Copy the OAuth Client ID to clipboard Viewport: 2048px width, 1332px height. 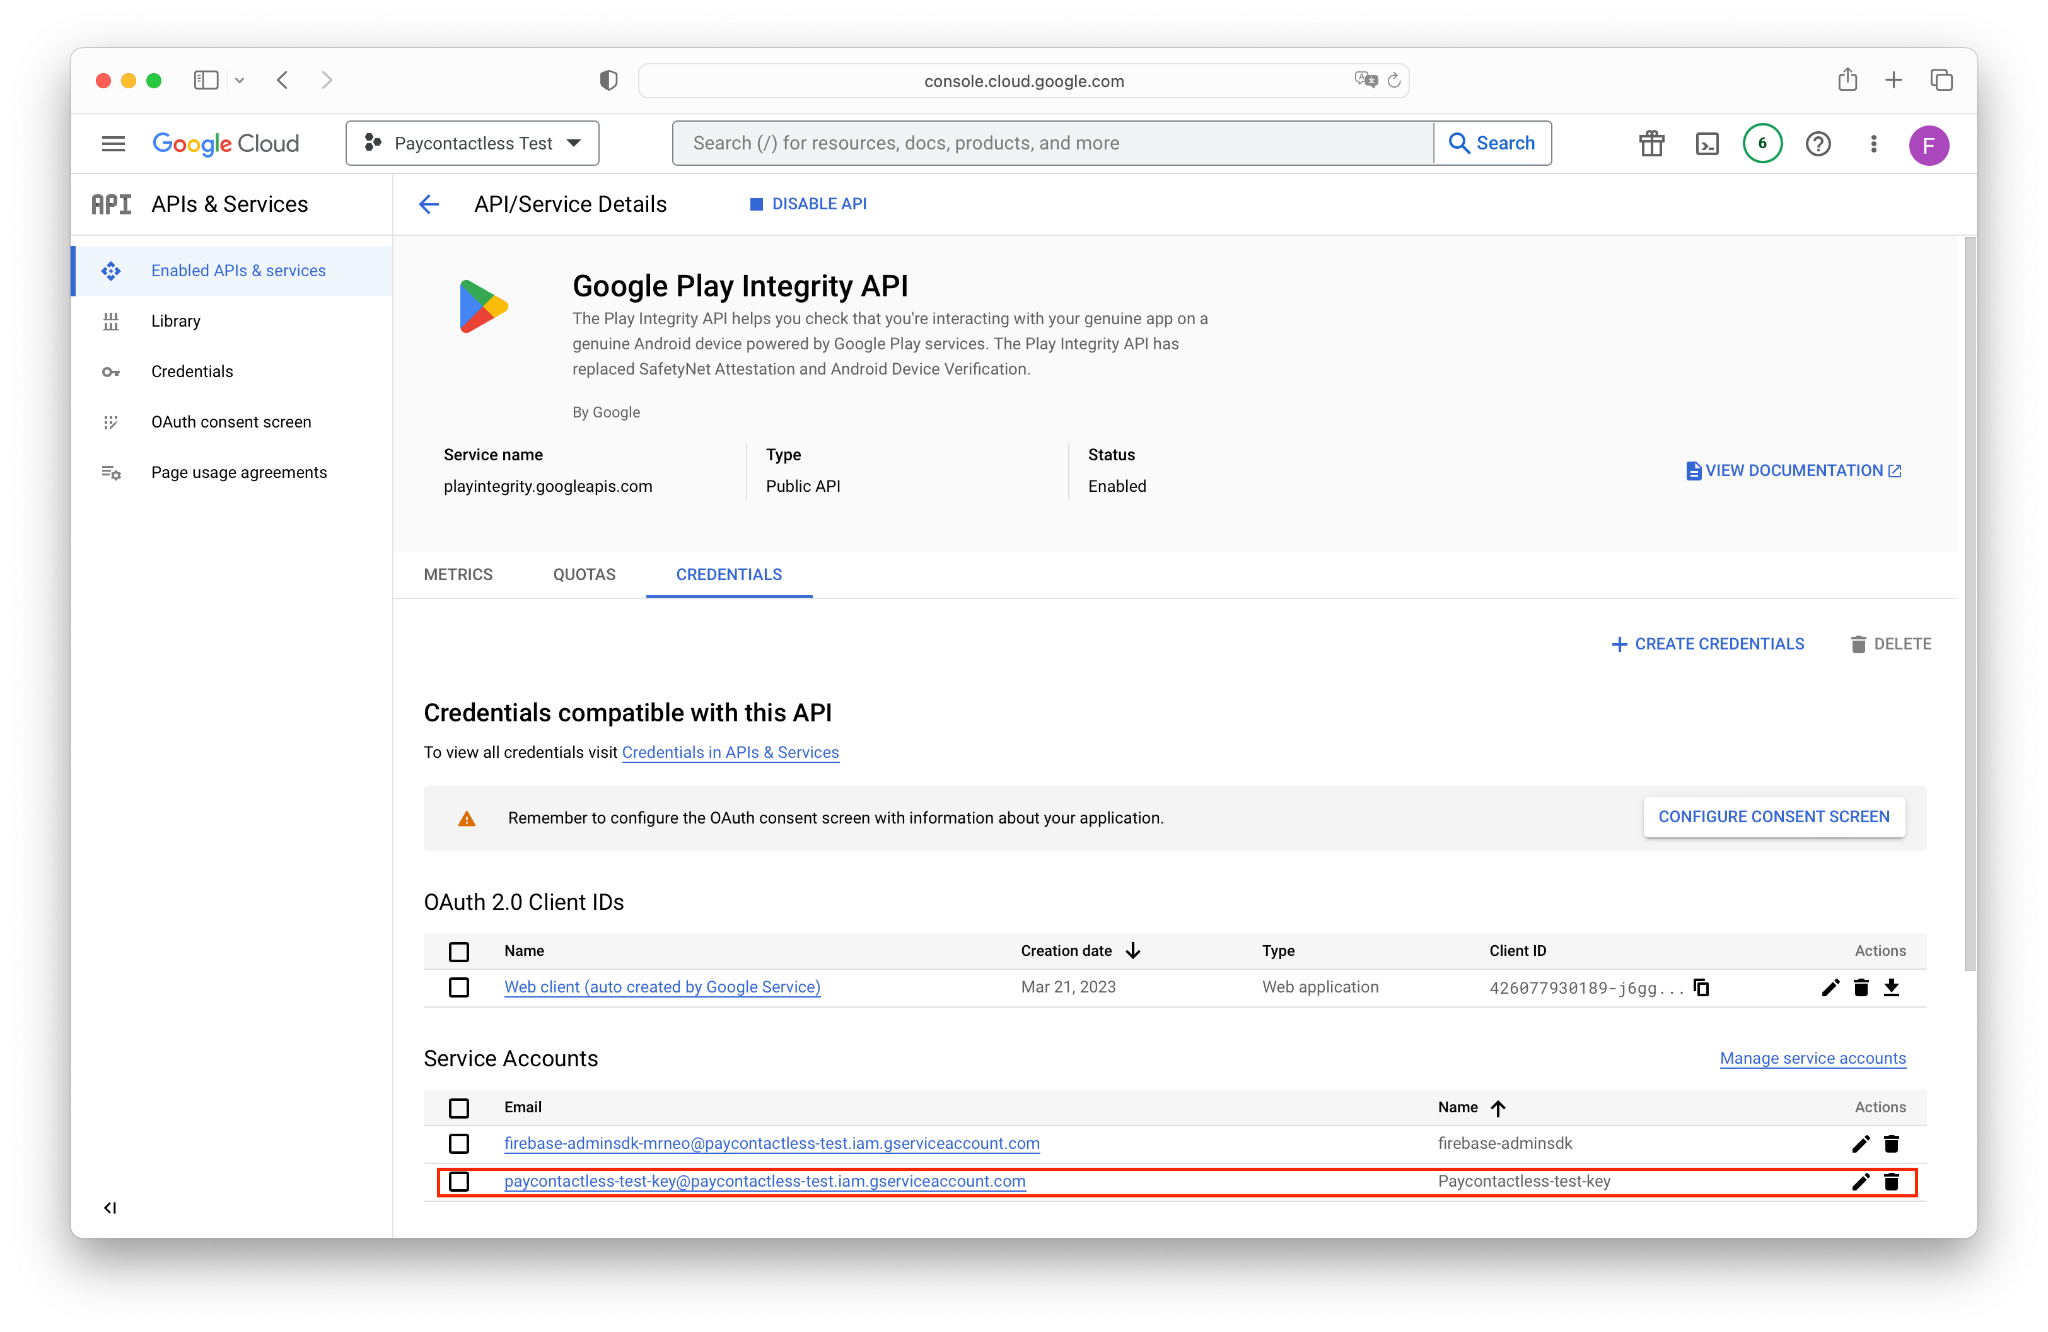1701,988
